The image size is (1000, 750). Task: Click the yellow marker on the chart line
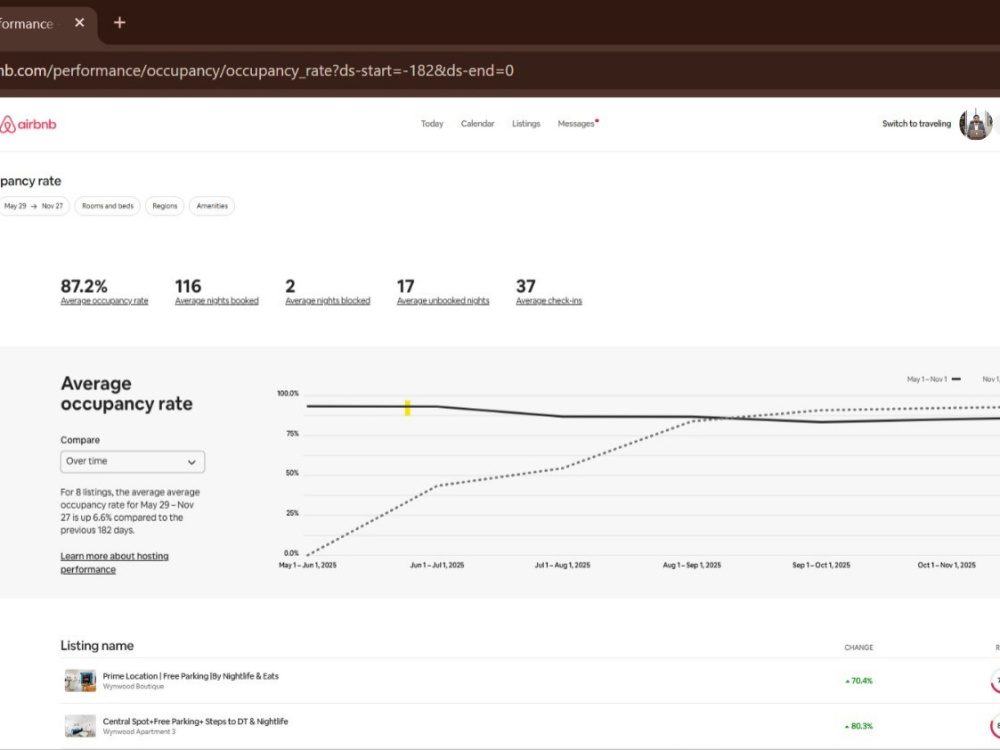[x=408, y=408]
